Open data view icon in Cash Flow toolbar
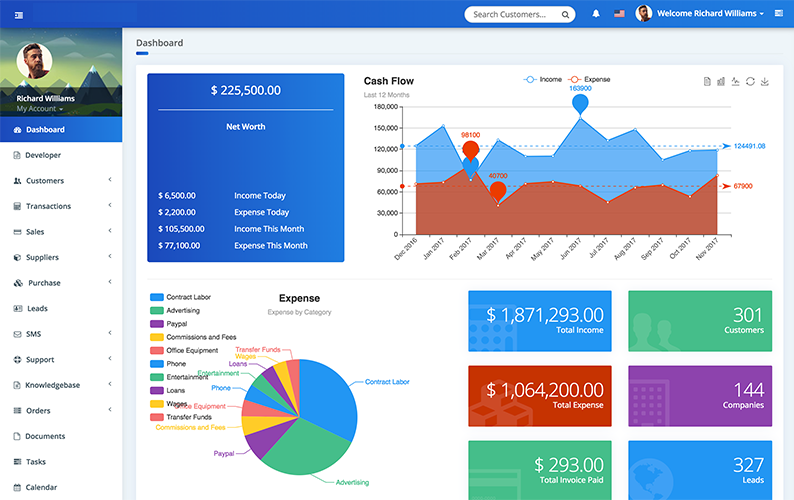The image size is (794, 500). [x=707, y=82]
